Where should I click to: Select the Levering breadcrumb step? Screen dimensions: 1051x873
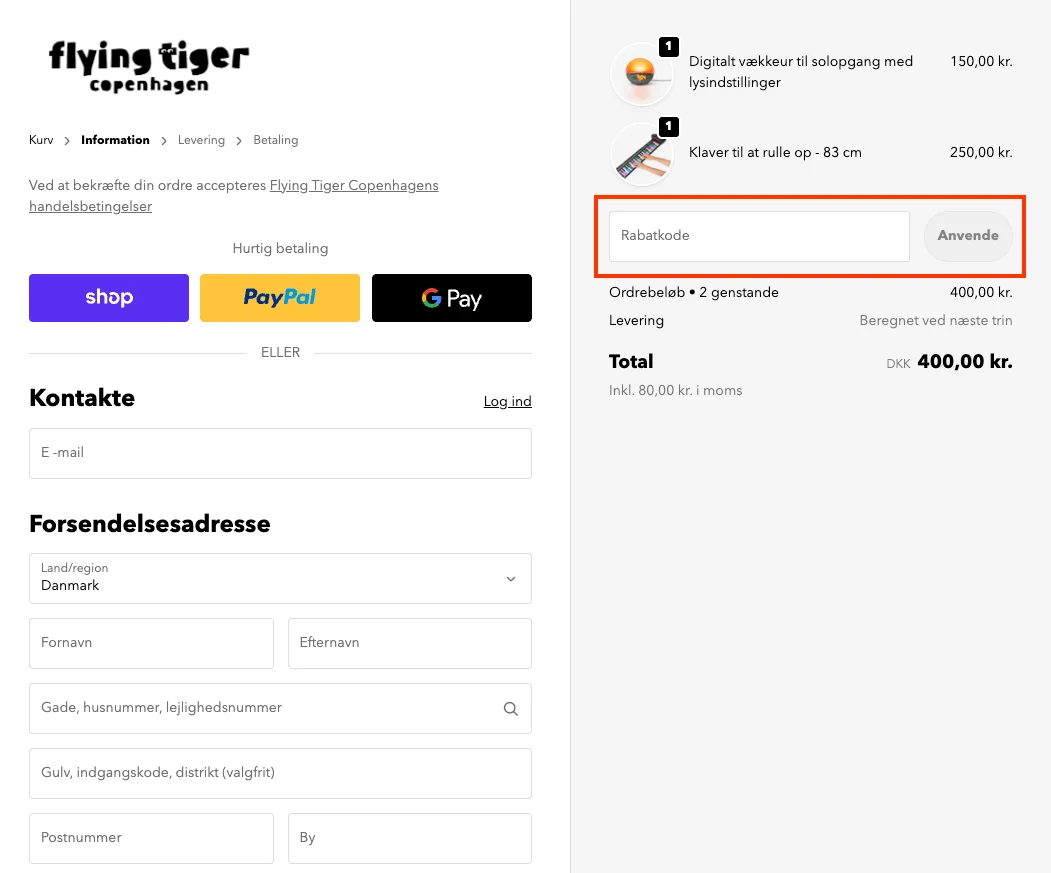pyautogui.click(x=201, y=140)
